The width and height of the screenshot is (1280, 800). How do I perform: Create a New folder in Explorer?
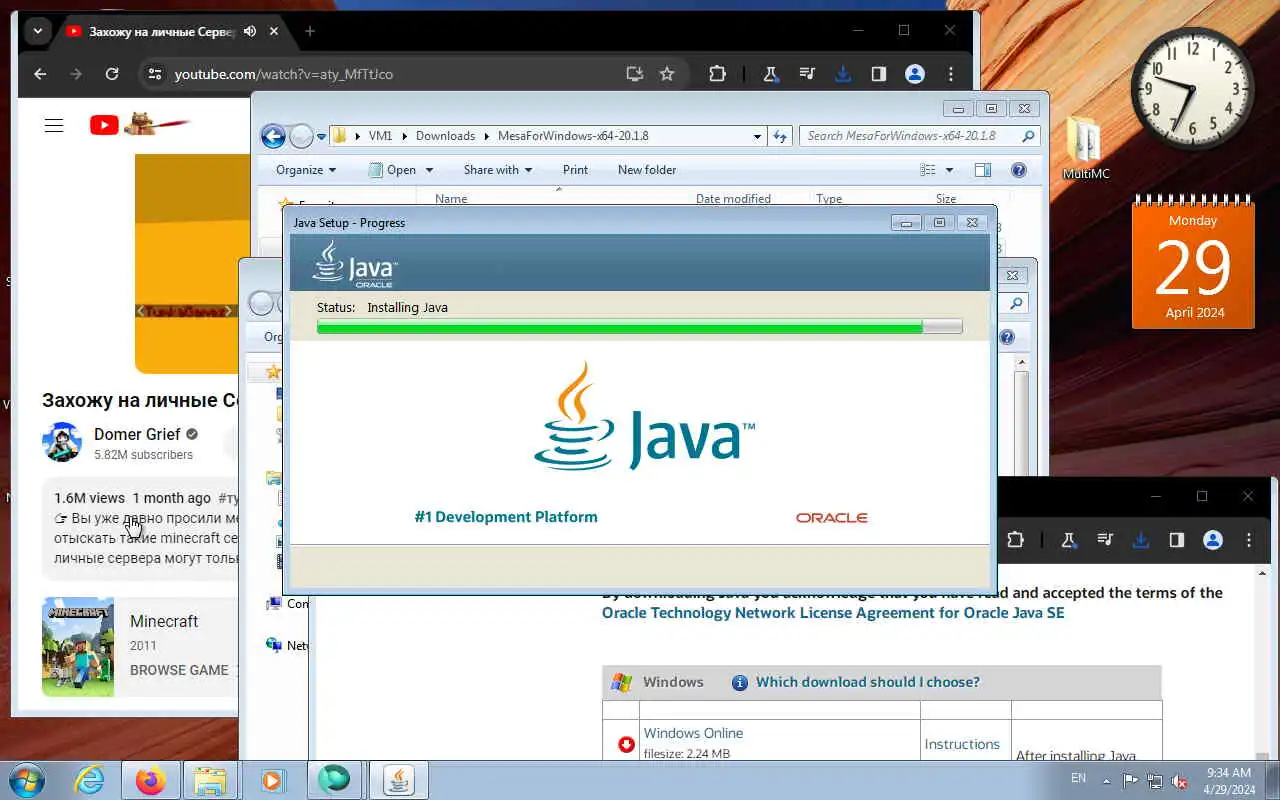click(647, 170)
